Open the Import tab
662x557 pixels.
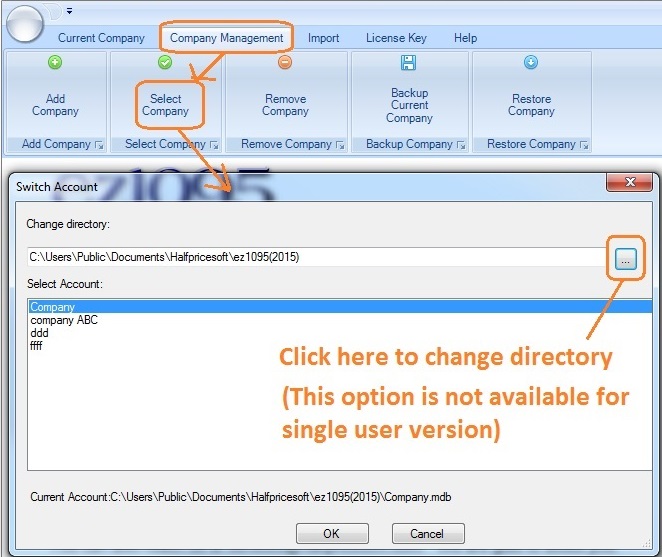323,38
